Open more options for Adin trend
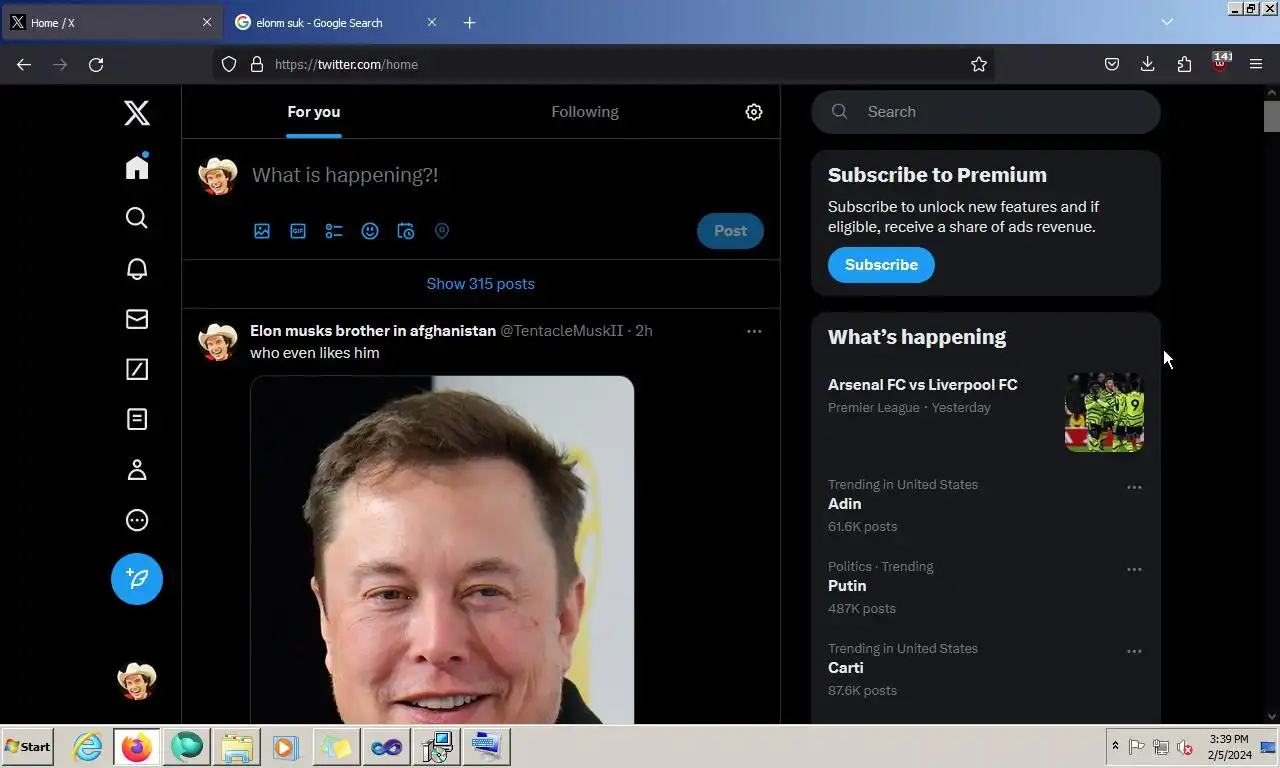1280x768 pixels. [x=1134, y=488]
